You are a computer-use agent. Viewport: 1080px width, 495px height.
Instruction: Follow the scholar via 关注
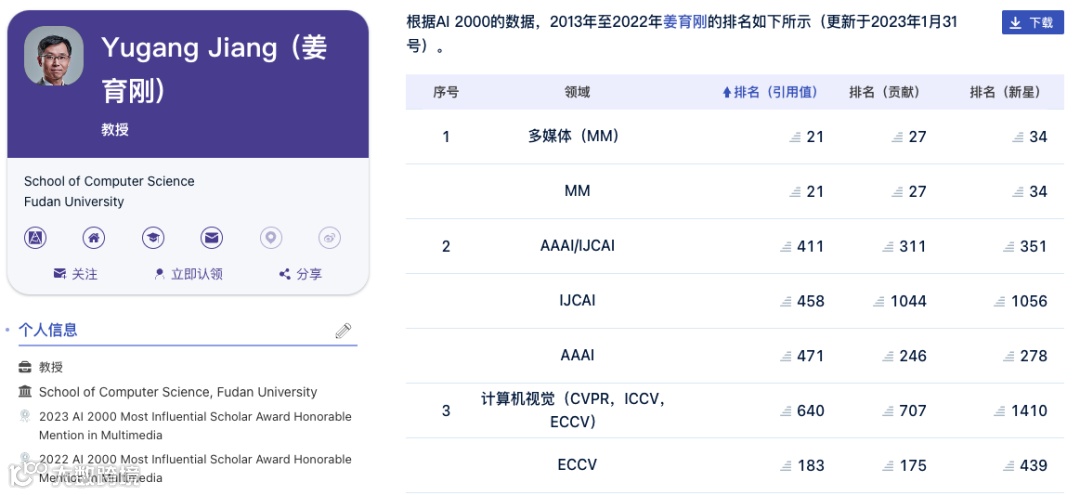point(75,274)
